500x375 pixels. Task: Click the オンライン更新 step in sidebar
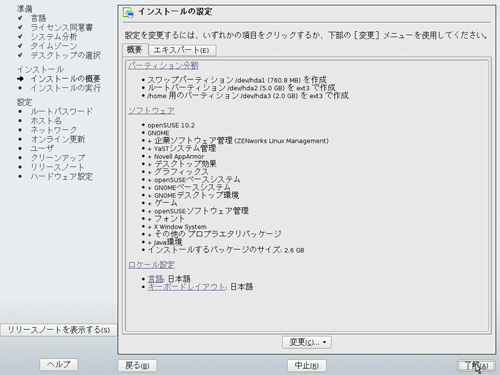(58, 139)
